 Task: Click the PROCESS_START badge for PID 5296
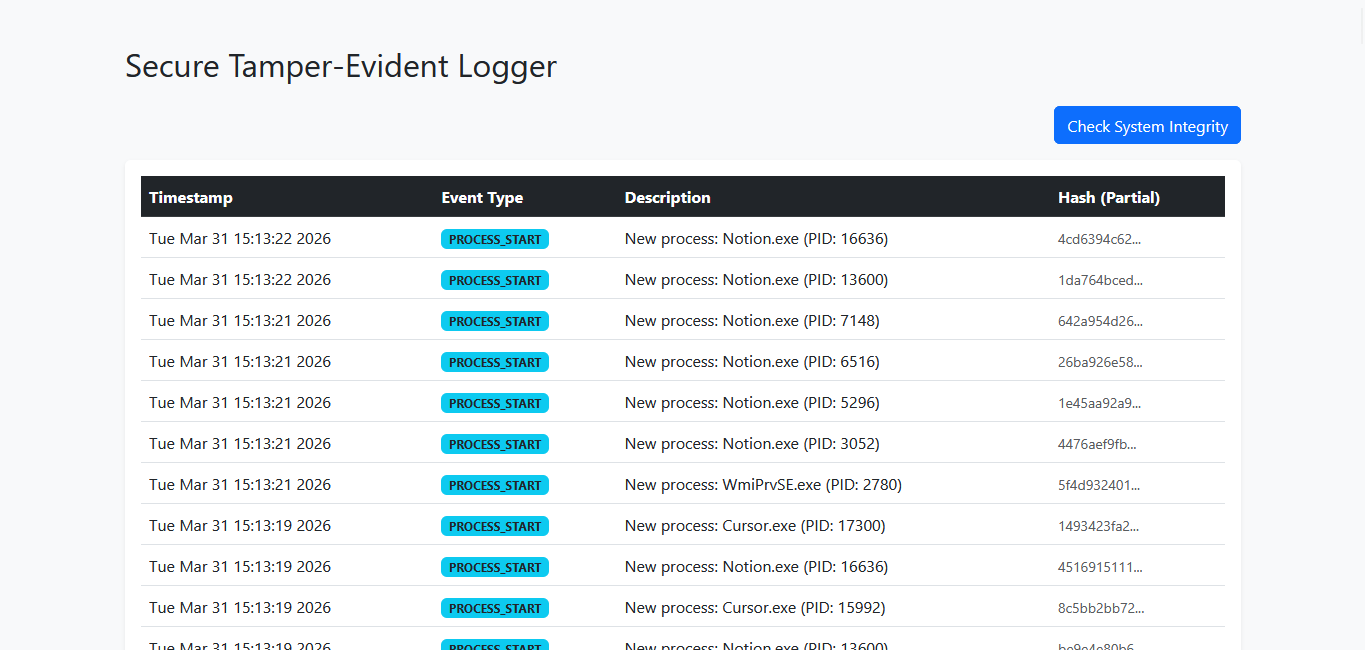point(494,403)
